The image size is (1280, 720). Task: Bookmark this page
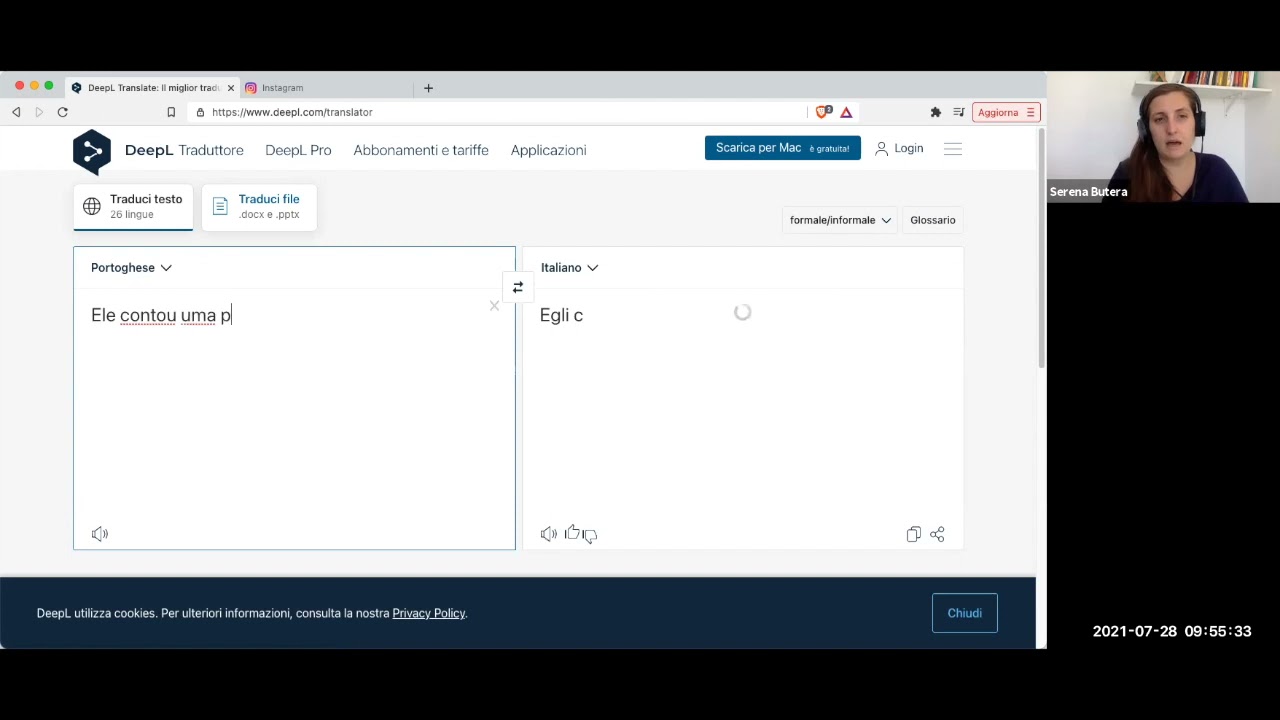171,112
